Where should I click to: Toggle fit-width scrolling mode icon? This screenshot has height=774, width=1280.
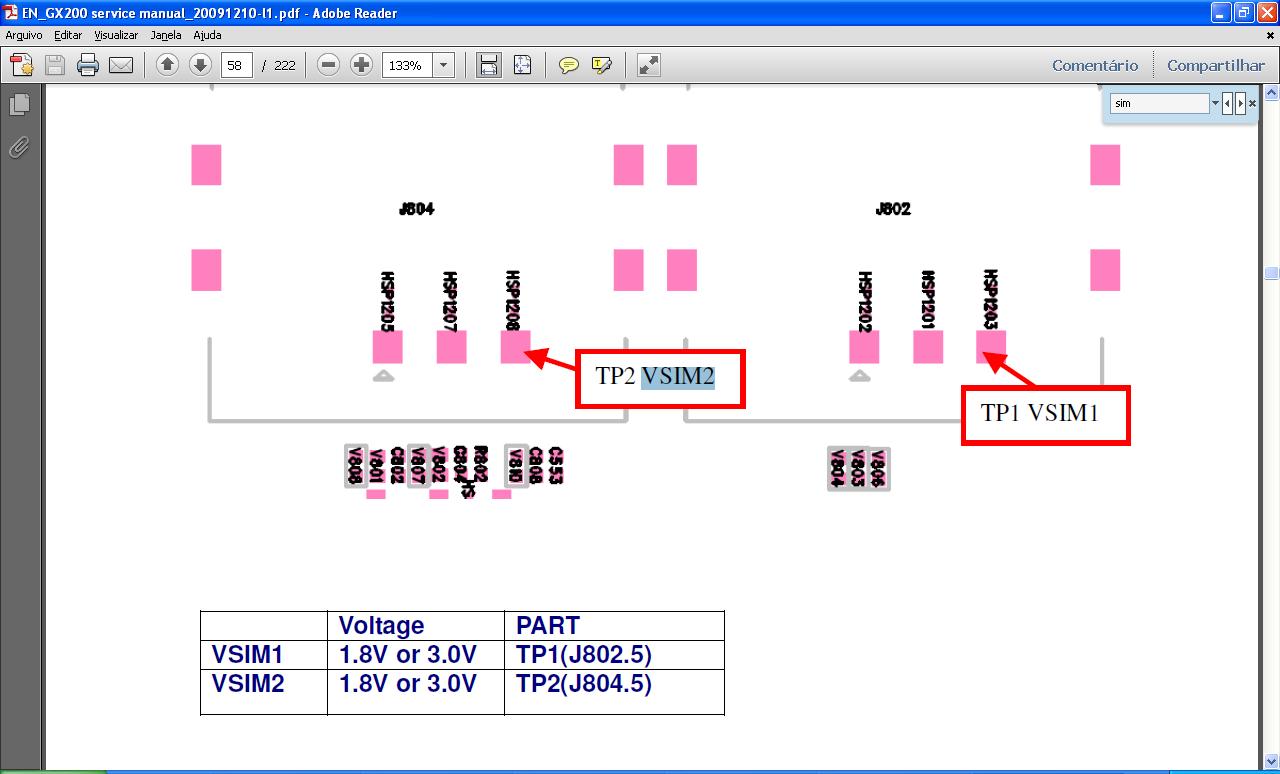click(x=488, y=65)
